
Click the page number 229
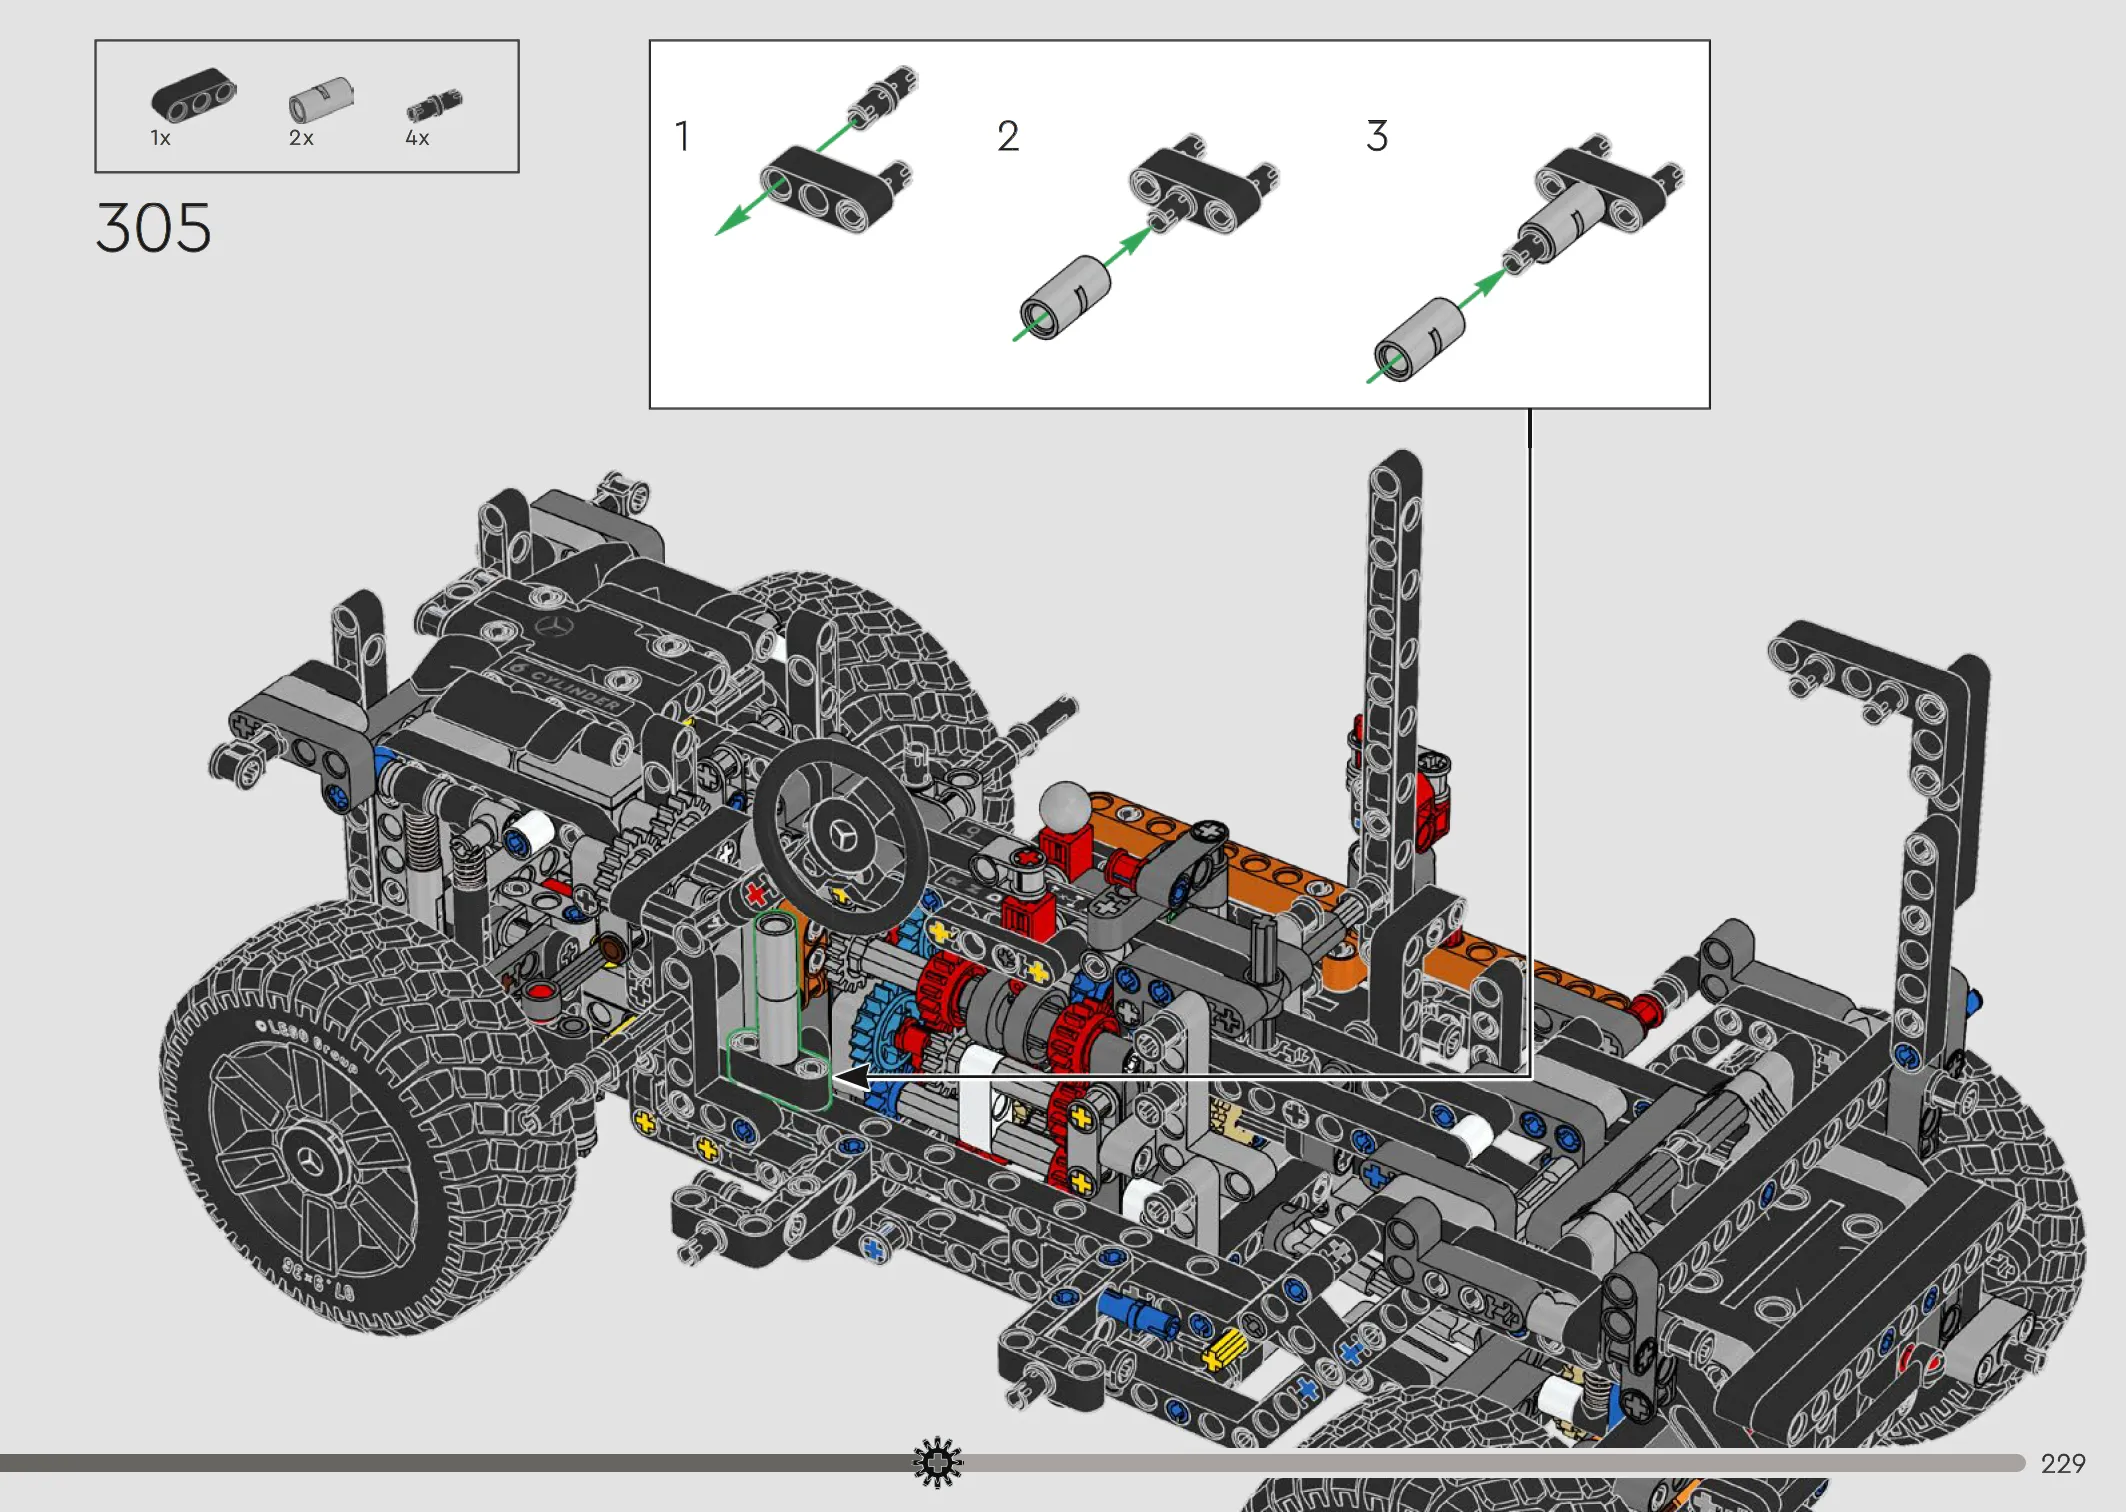click(x=2063, y=1464)
